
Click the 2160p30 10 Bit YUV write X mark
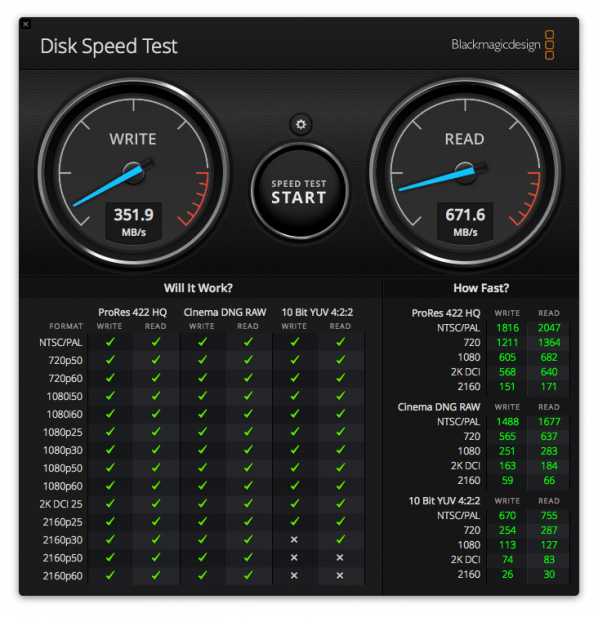[x=294, y=540]
